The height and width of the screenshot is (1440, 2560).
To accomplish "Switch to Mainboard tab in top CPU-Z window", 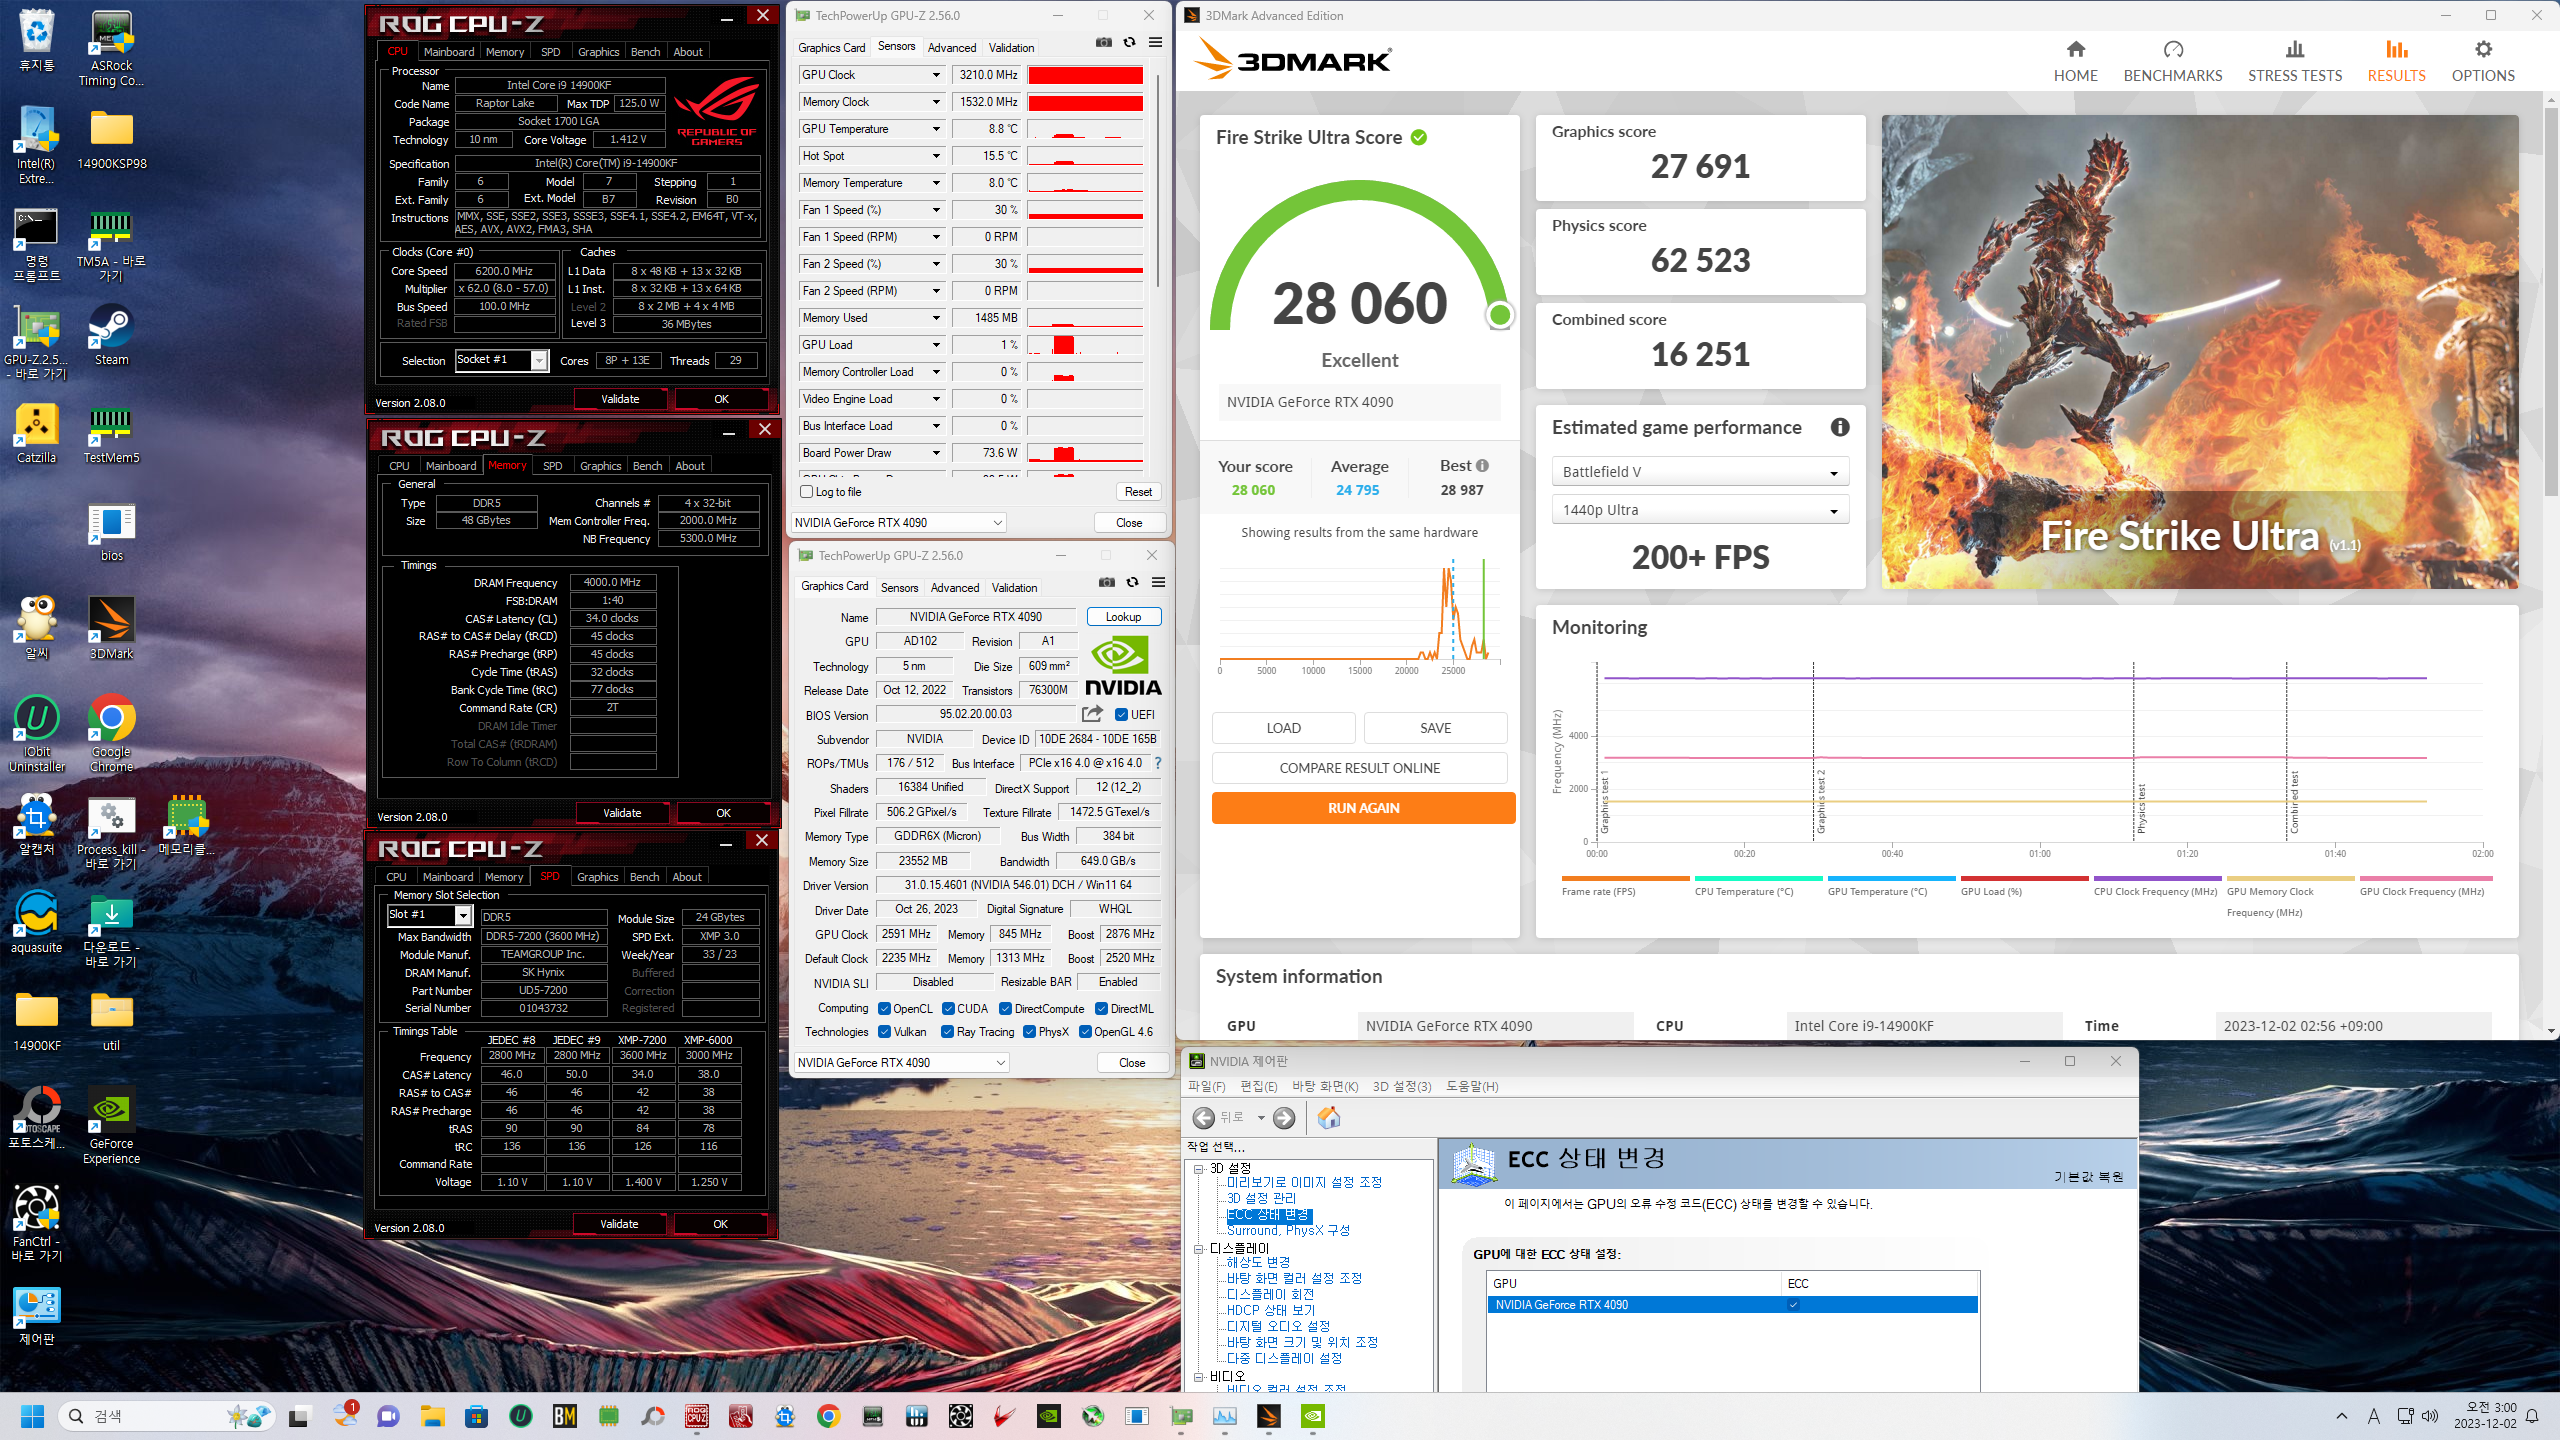I will [x=449, y=51].
